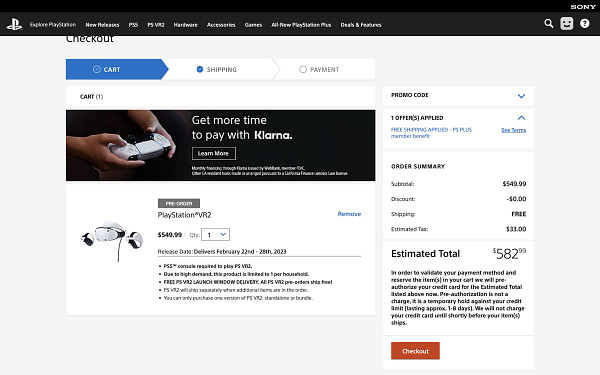This screenshot has height=375, width=600.
Task: Click the PlayStation logo icon
Action: 14,24
